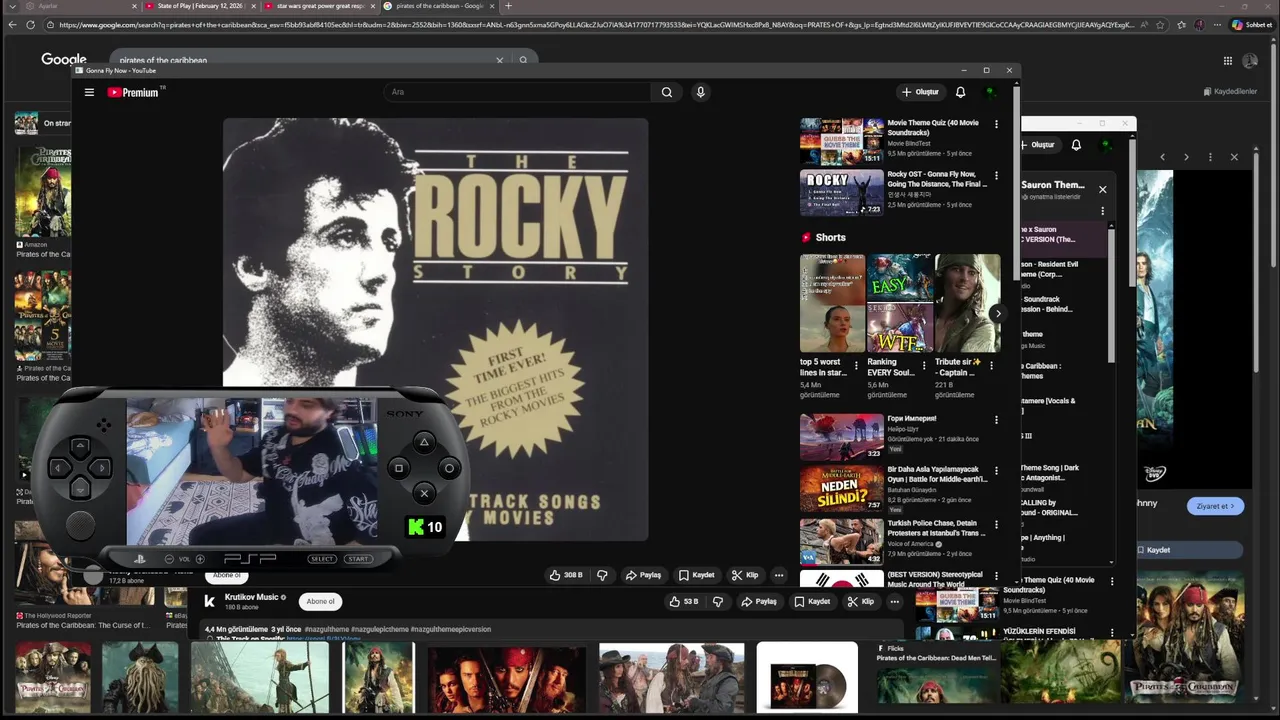Open the Neden Silindi video thumbnail
Image resolution: width=1280 pixels, height=720 pixels.
[x=841, y=489]
